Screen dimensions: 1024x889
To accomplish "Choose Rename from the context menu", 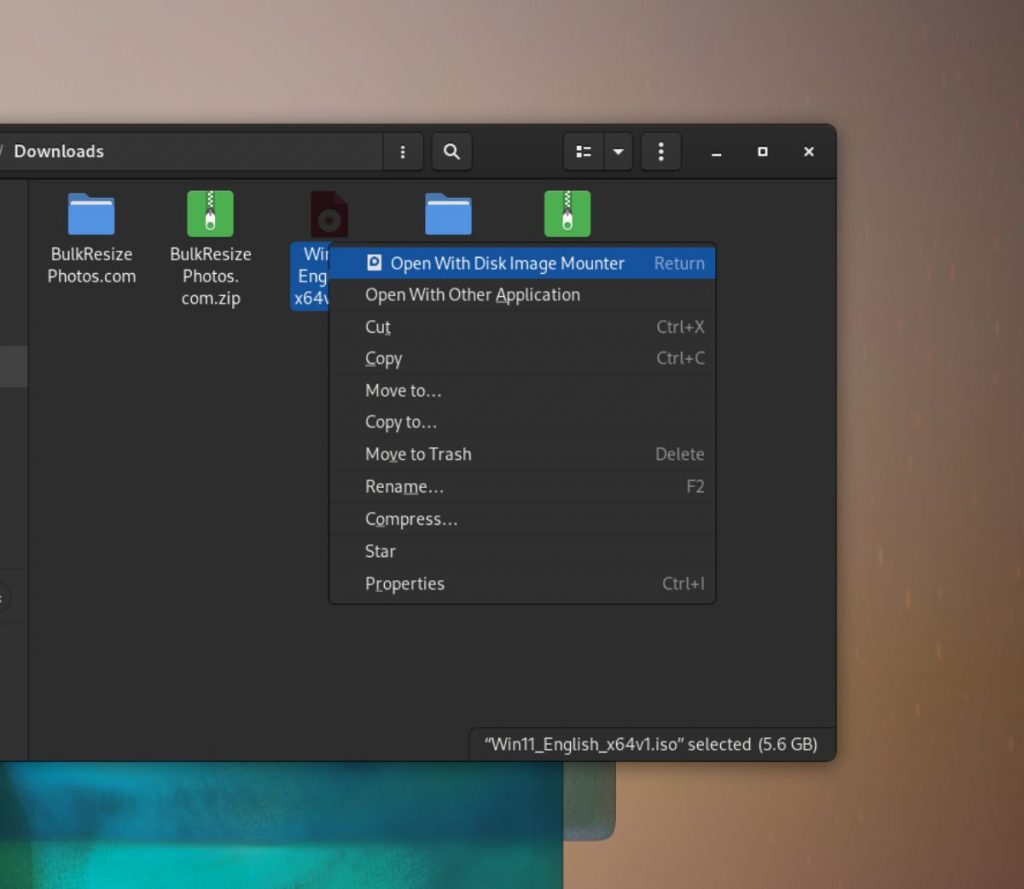I will [x=405, y=487].
